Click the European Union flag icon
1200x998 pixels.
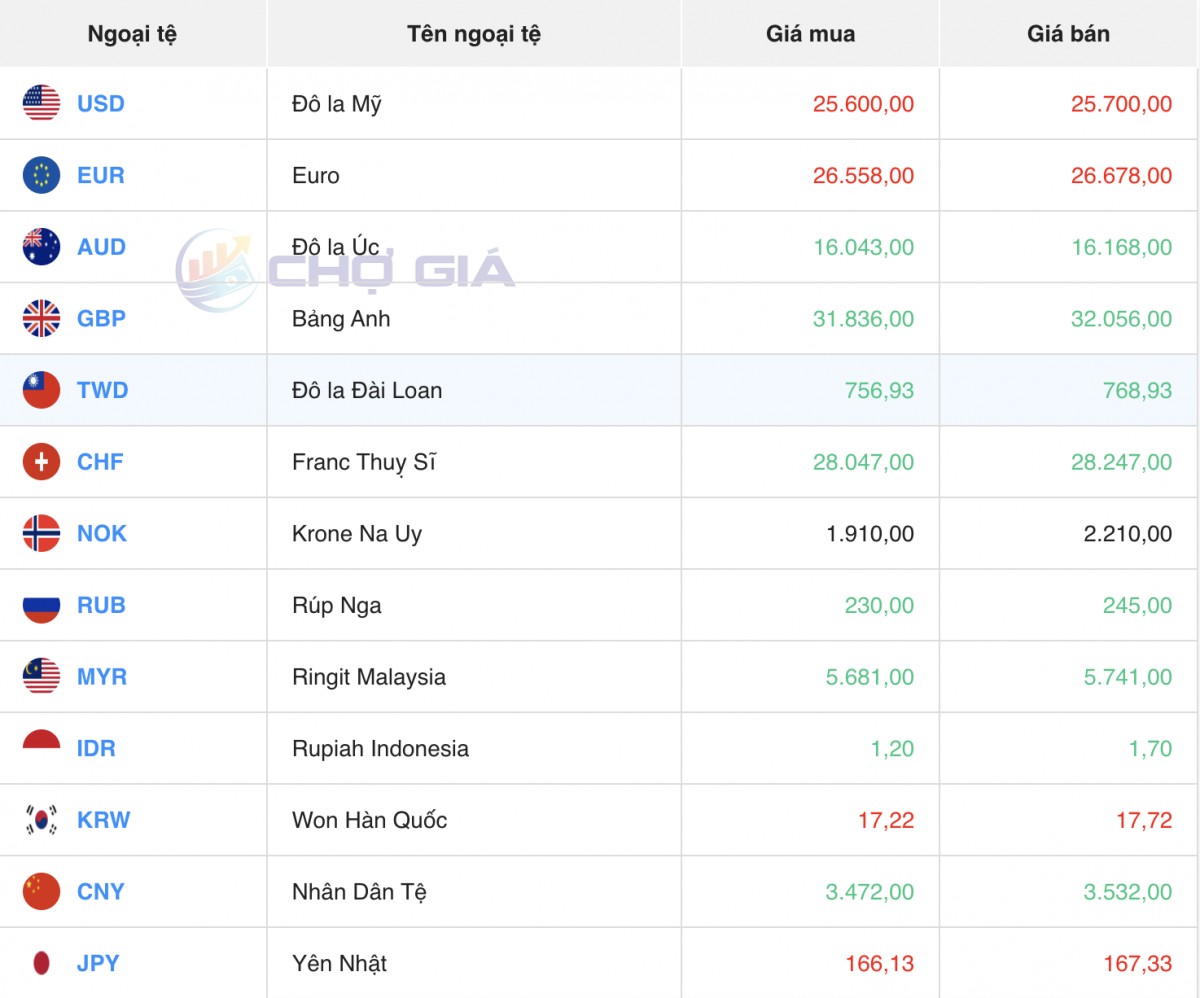41,175
